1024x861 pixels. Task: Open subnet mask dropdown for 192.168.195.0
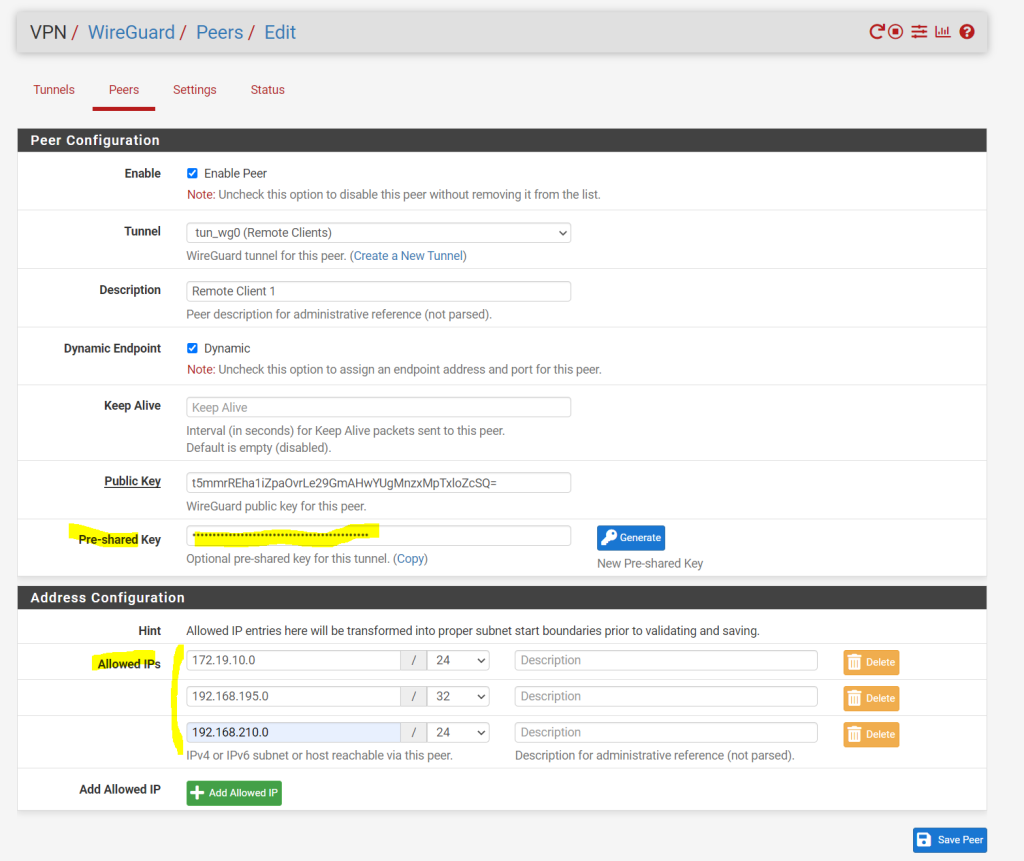click(x=458, y=696)
